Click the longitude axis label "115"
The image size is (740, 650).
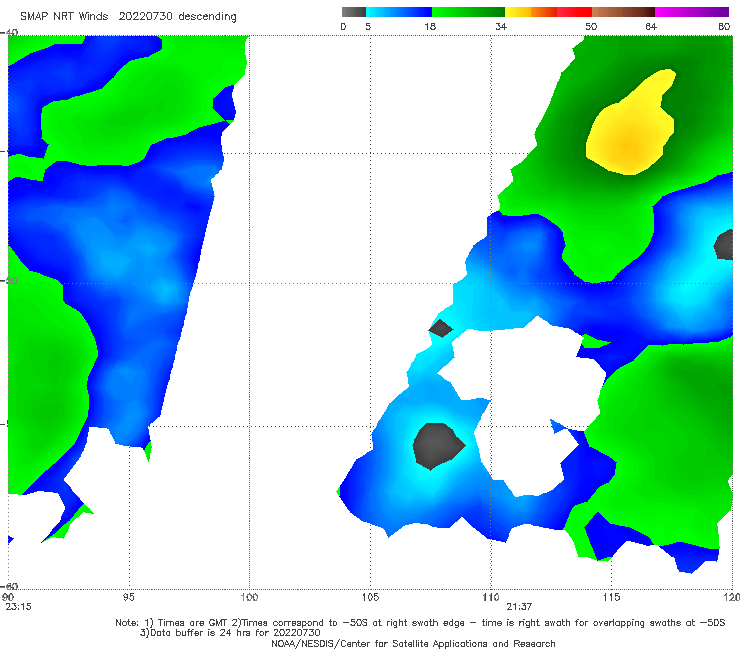coord(612,598)
